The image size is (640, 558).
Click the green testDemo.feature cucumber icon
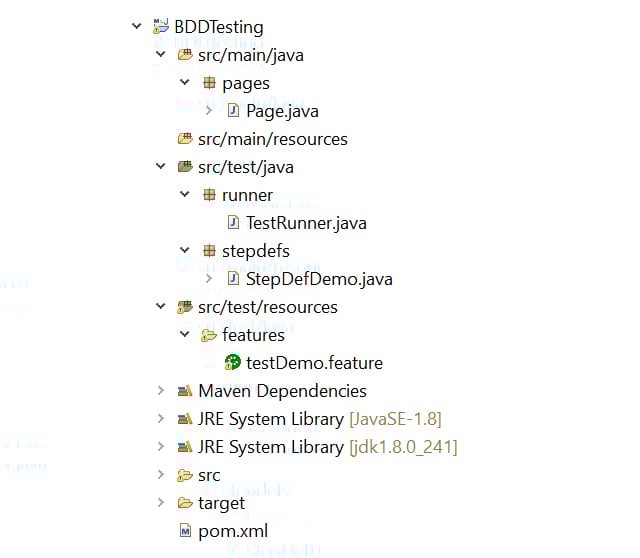pyautogui.click(x=233, y=363)
